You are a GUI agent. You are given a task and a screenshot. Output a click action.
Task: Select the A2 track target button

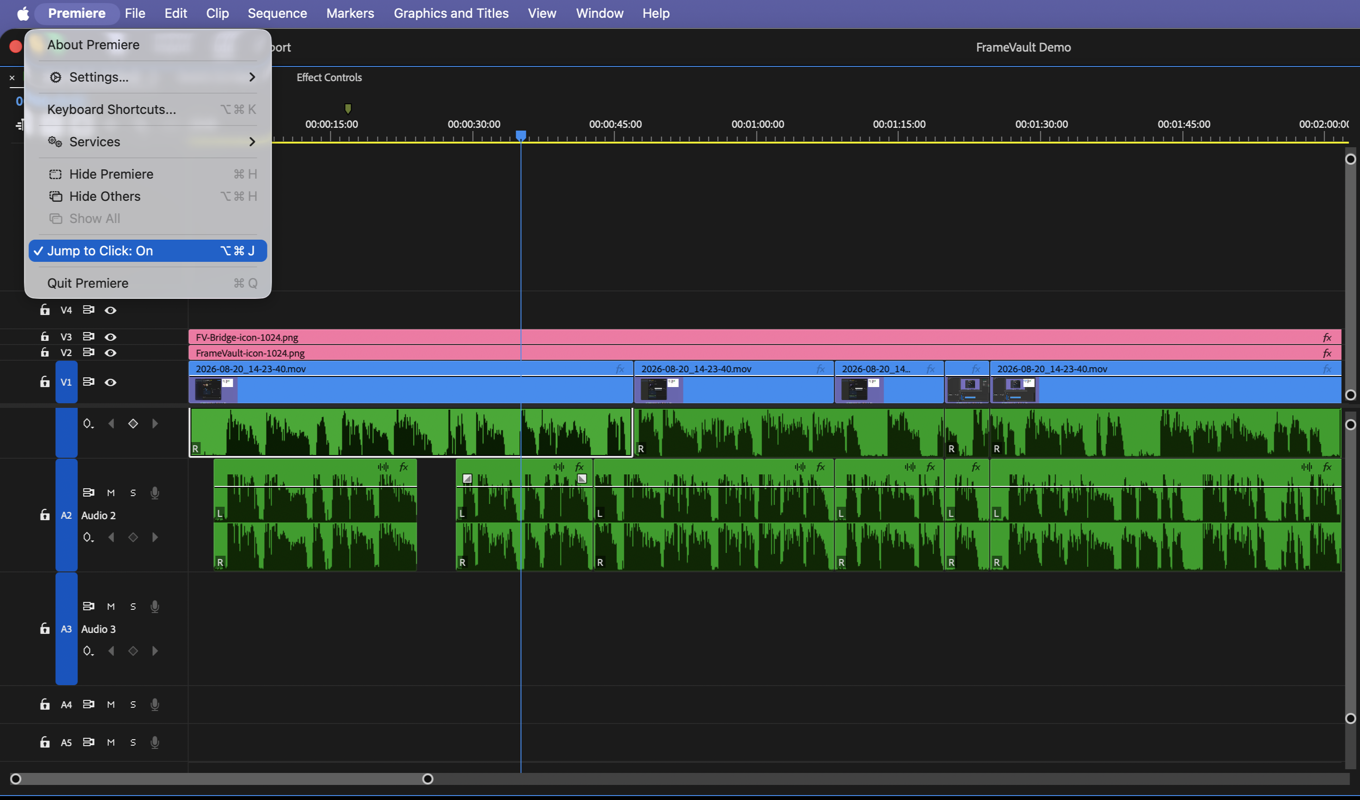(x=66, y=515)
